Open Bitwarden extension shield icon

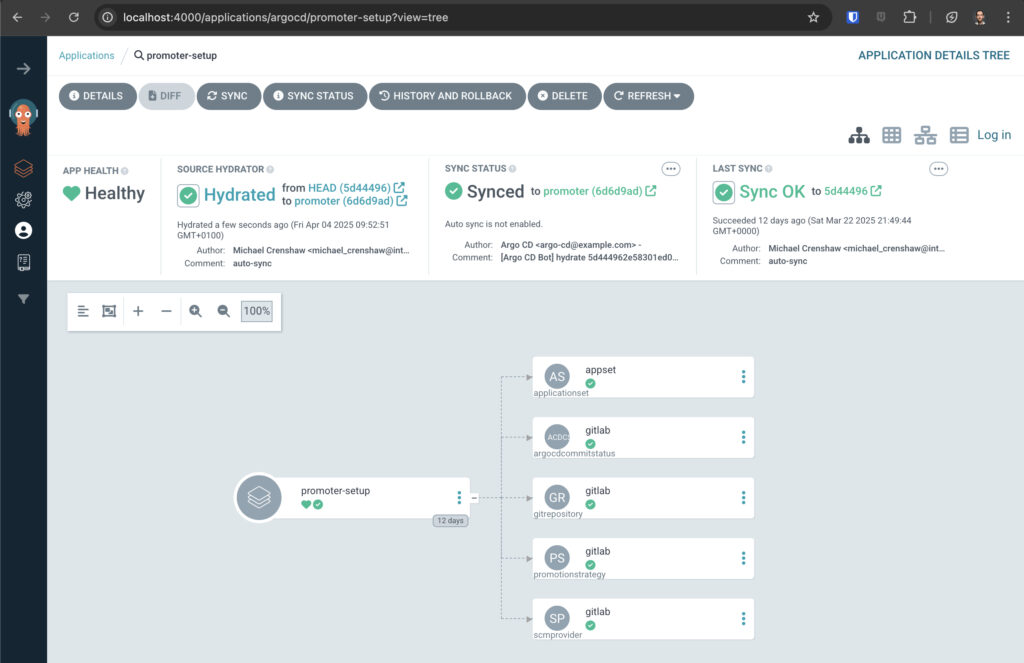pyautogui.click(x=852, y=18)
